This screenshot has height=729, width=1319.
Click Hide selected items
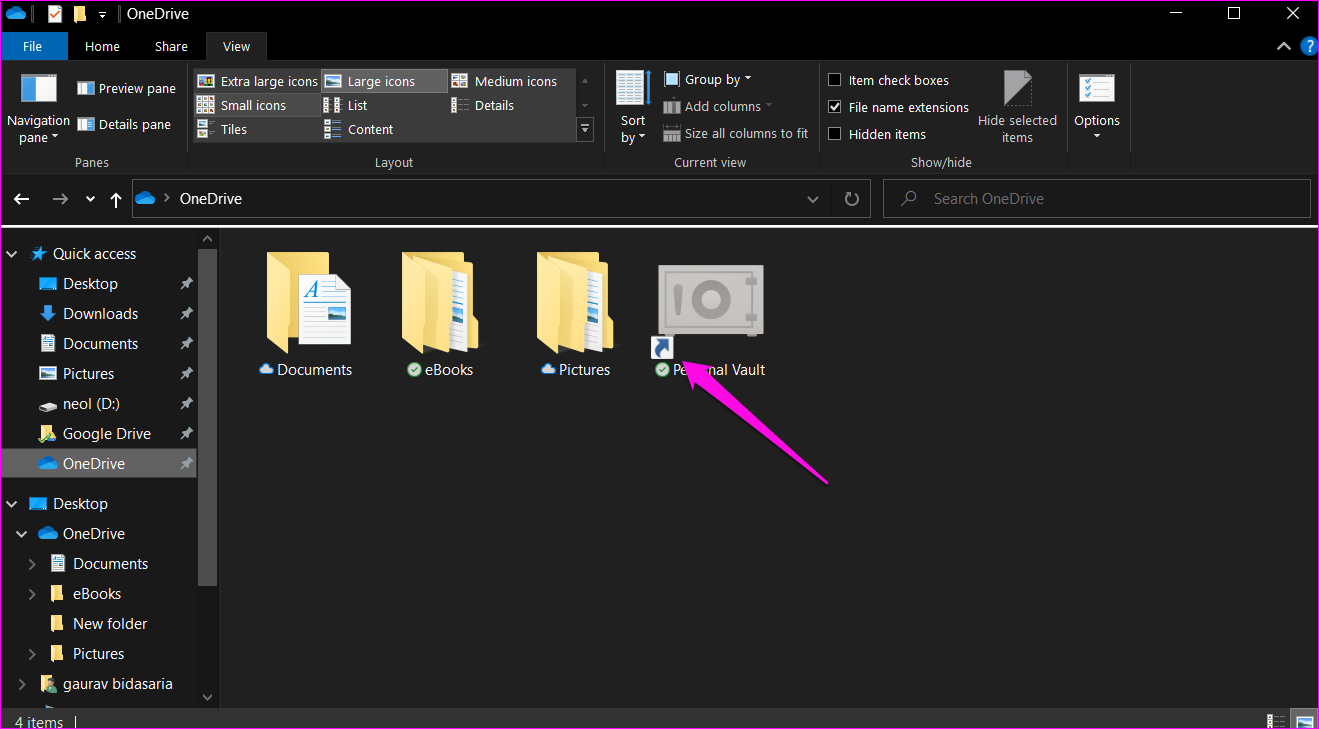point(1017,108)
